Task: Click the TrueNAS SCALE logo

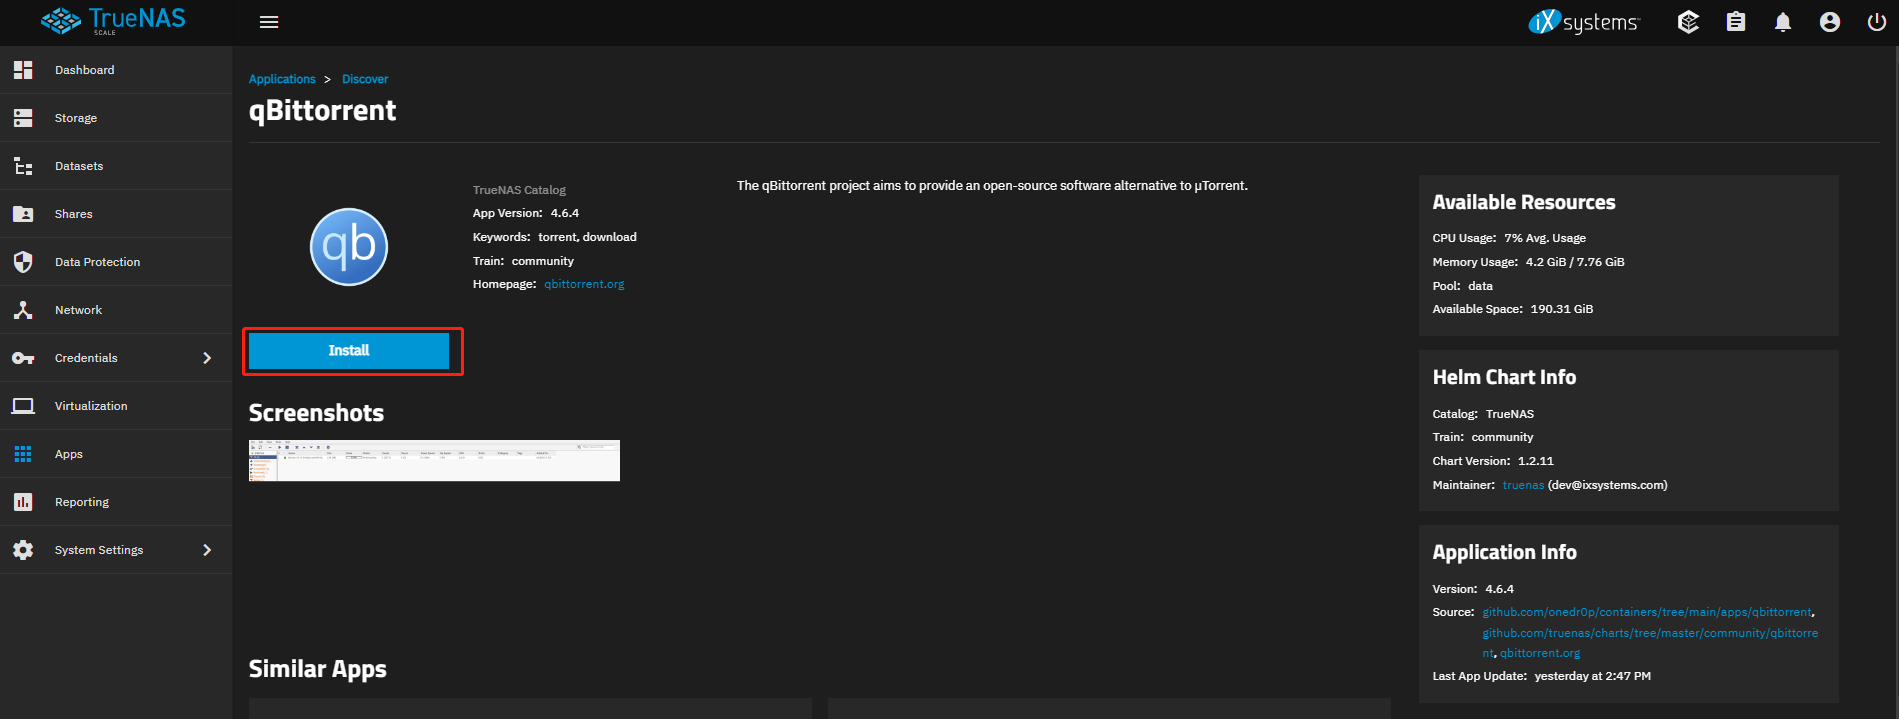Action: [113, 21]
